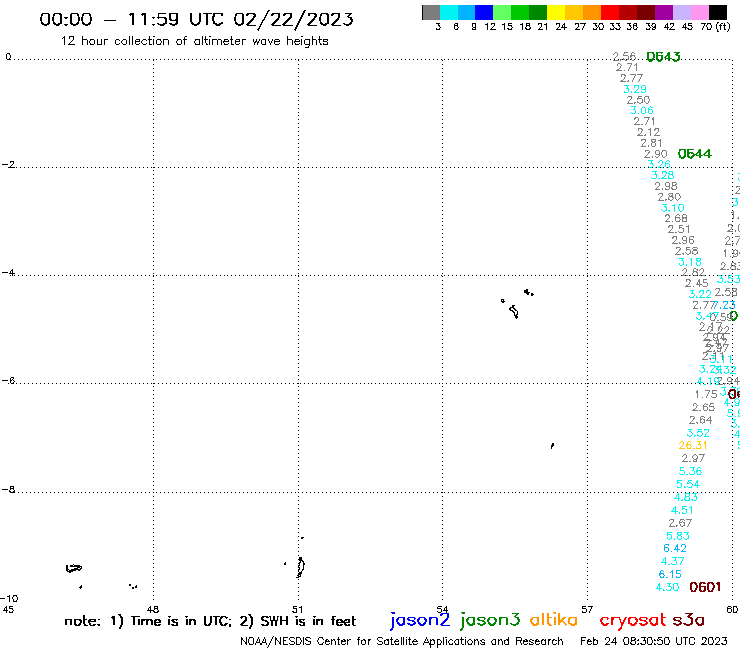Click the blue wave height value 6.42
740x650 pixels.
tap(675, 549)
